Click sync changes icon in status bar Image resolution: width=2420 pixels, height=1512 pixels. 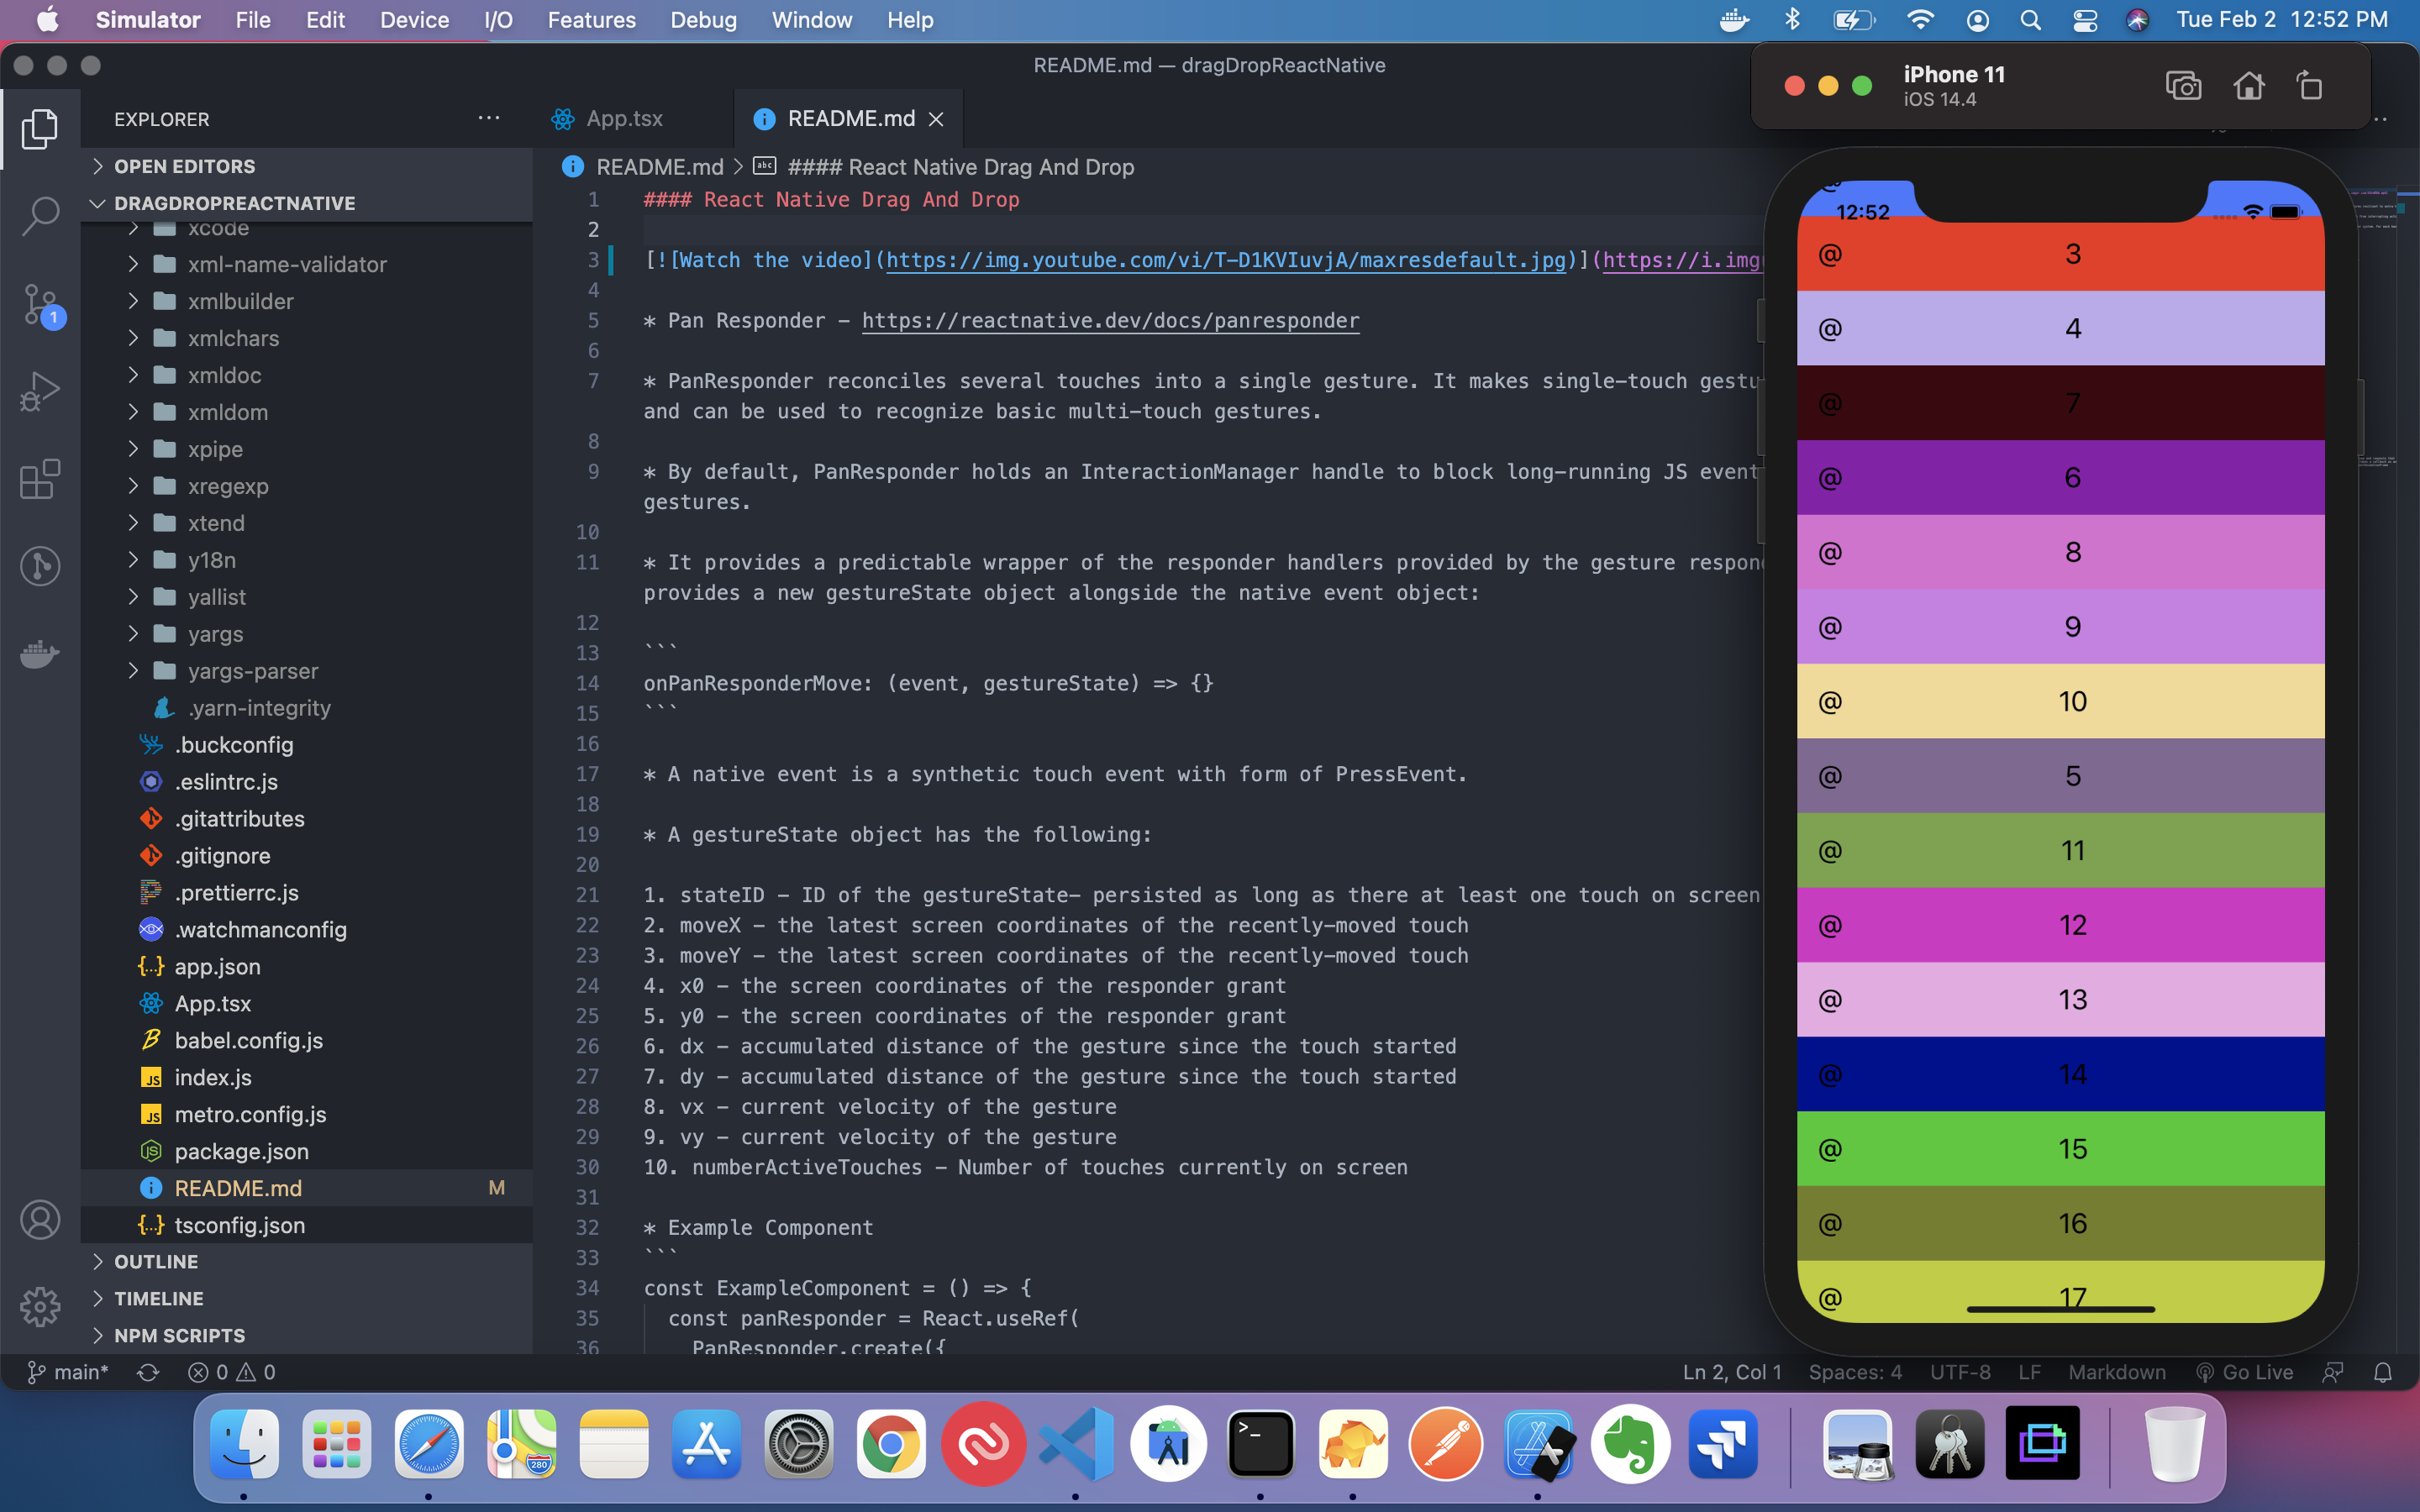(148, 1372)
